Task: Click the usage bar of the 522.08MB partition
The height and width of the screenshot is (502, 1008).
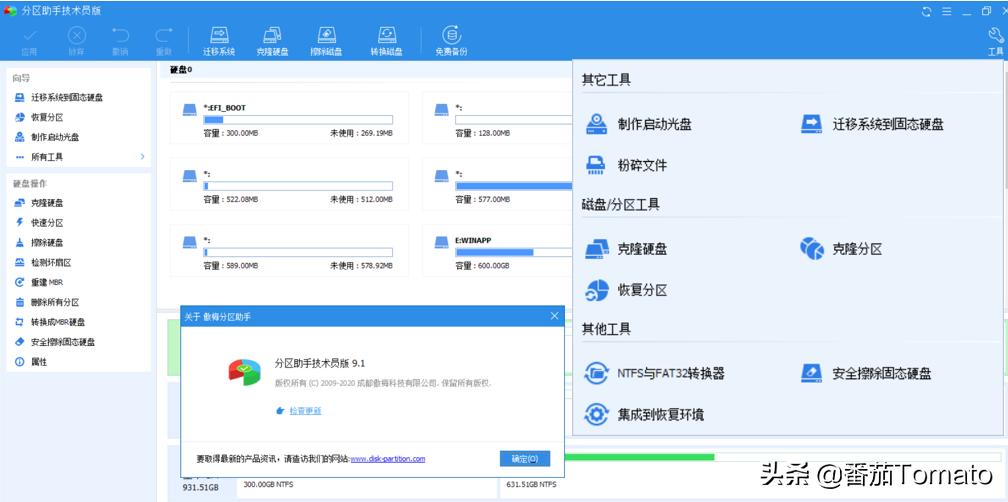Action: (x=298, y=186)
